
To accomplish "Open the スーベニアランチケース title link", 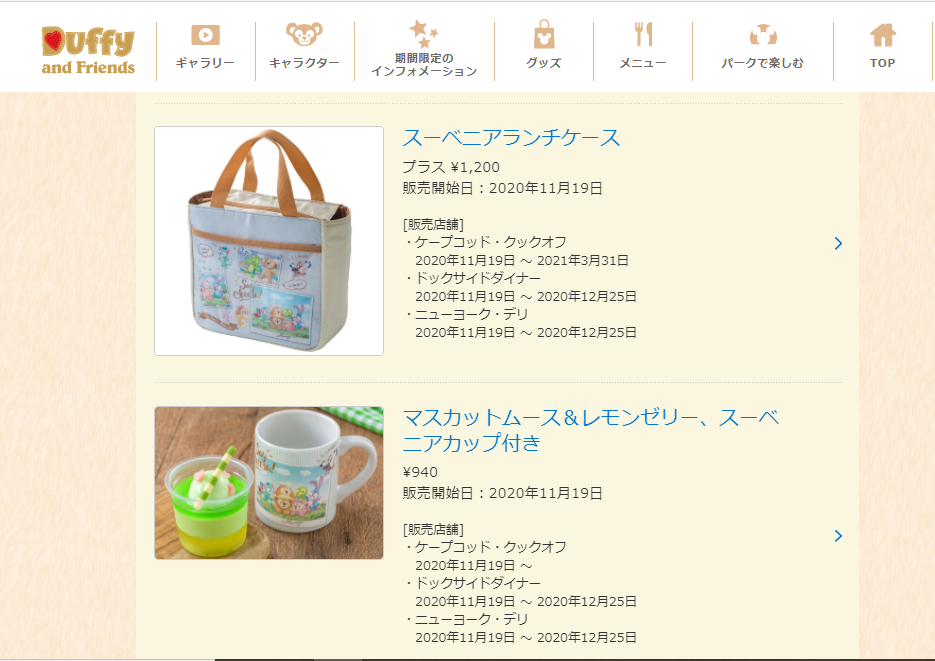I will [511, 138].
